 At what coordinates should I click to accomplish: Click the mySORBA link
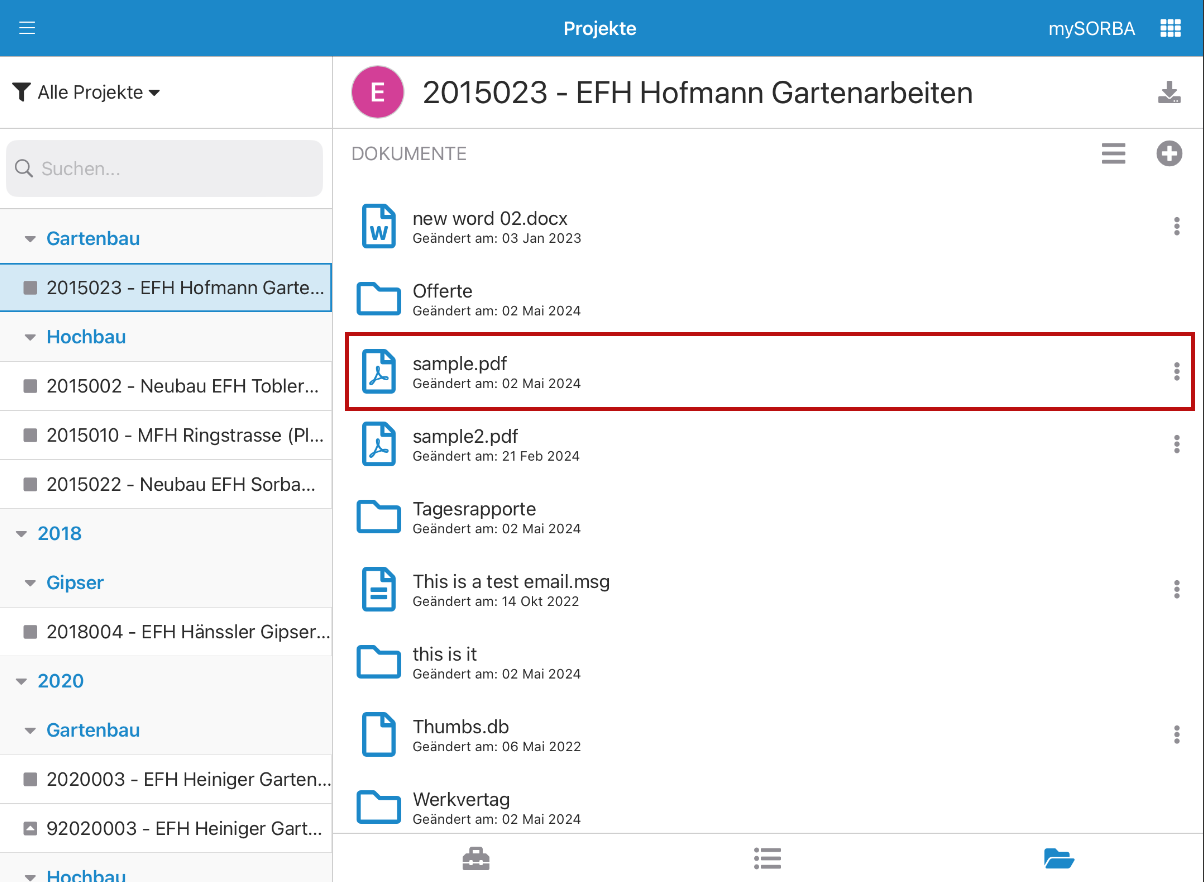tap(1091, 29)
